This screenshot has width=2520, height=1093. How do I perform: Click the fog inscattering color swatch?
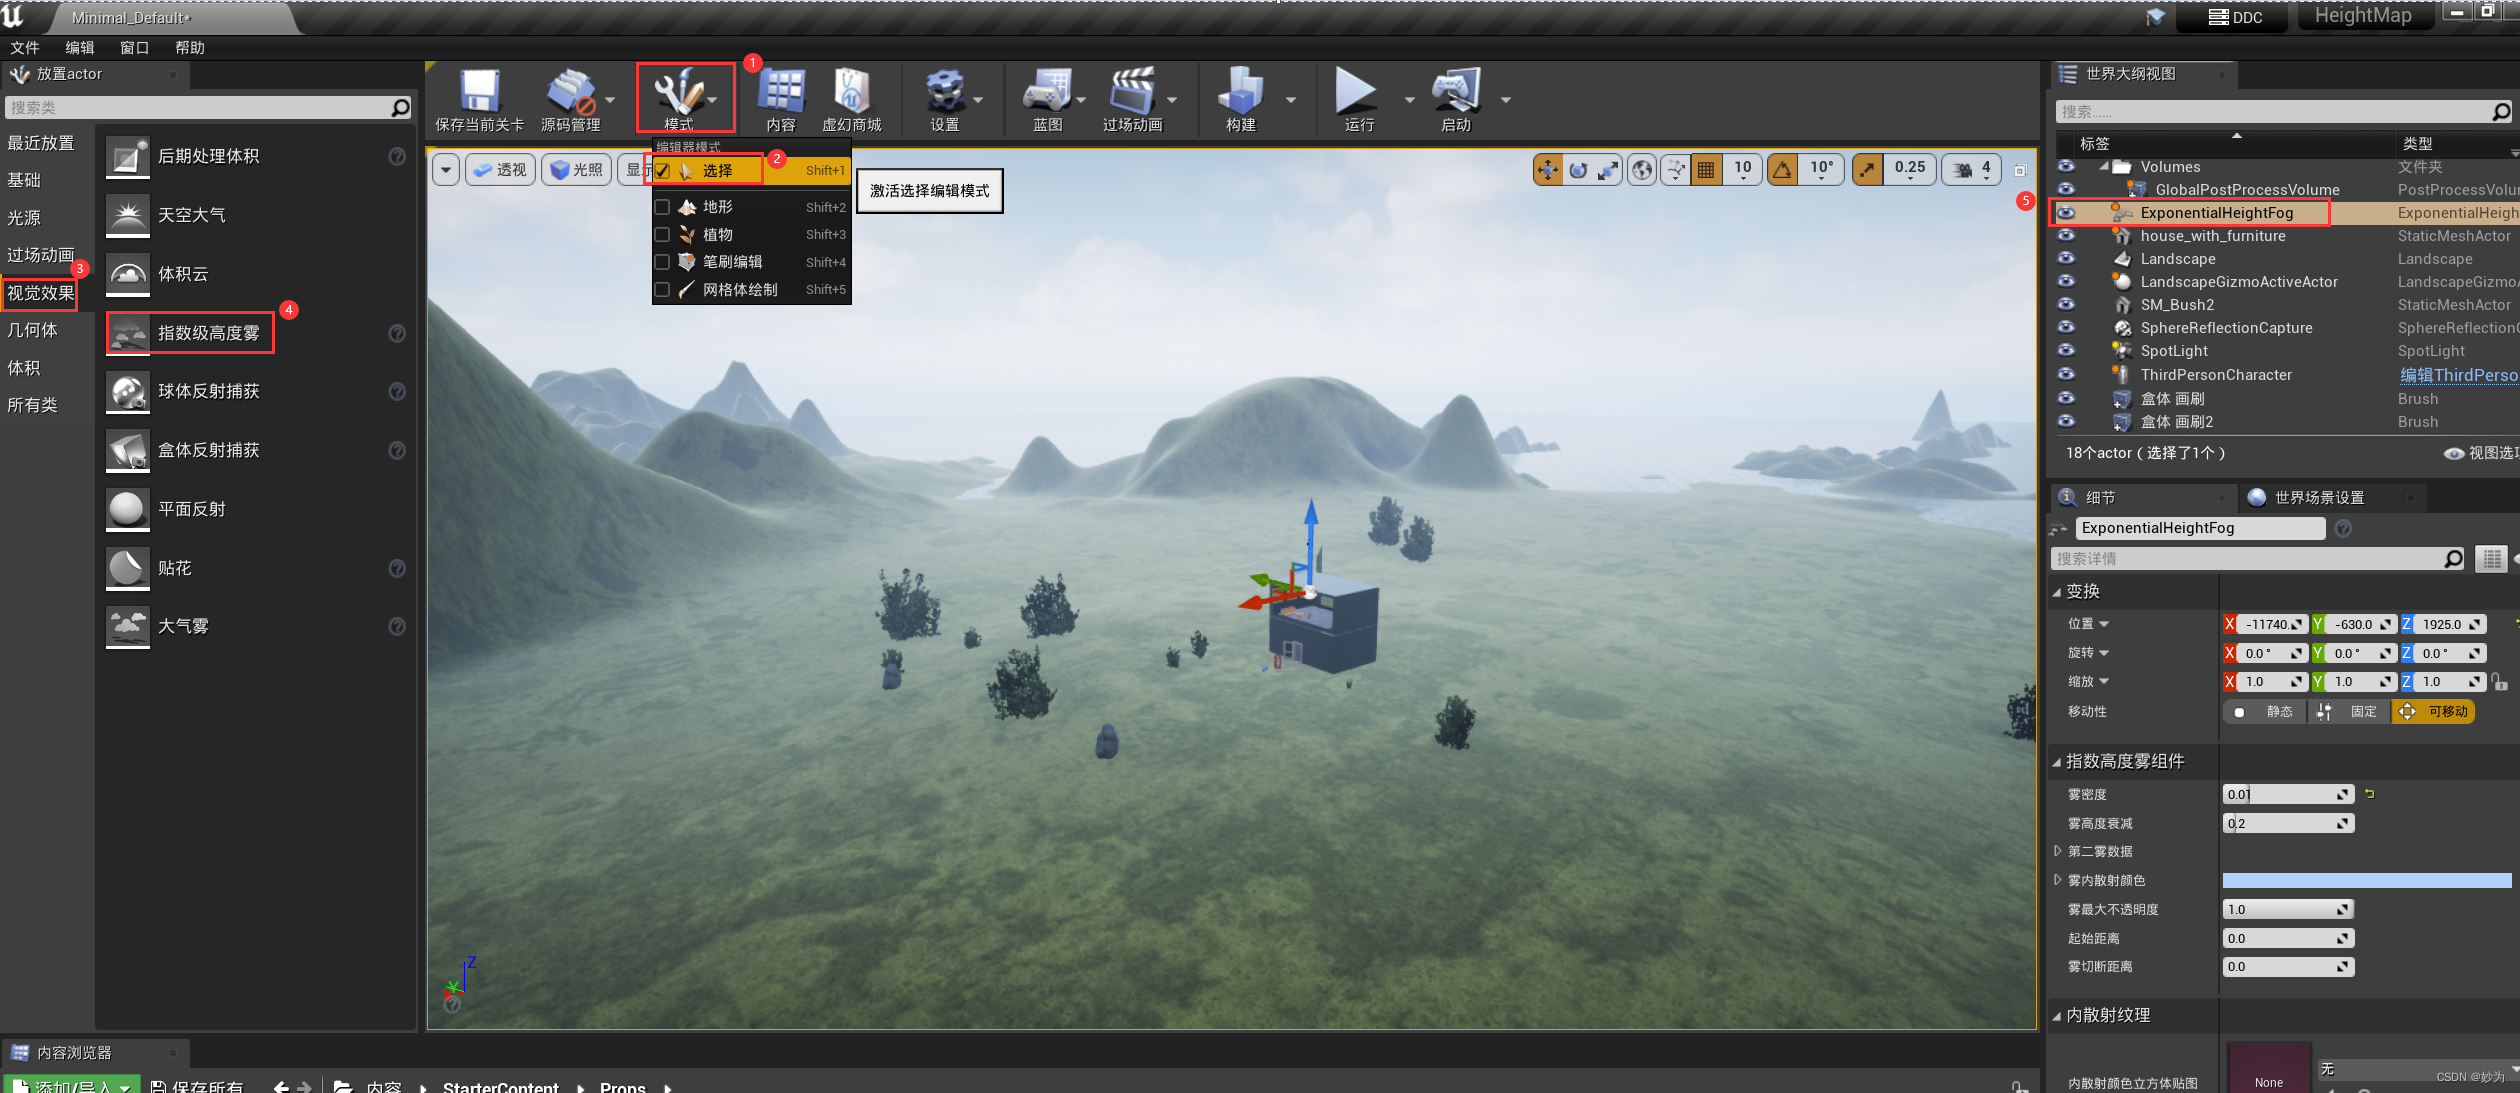tap(2366, 881)
